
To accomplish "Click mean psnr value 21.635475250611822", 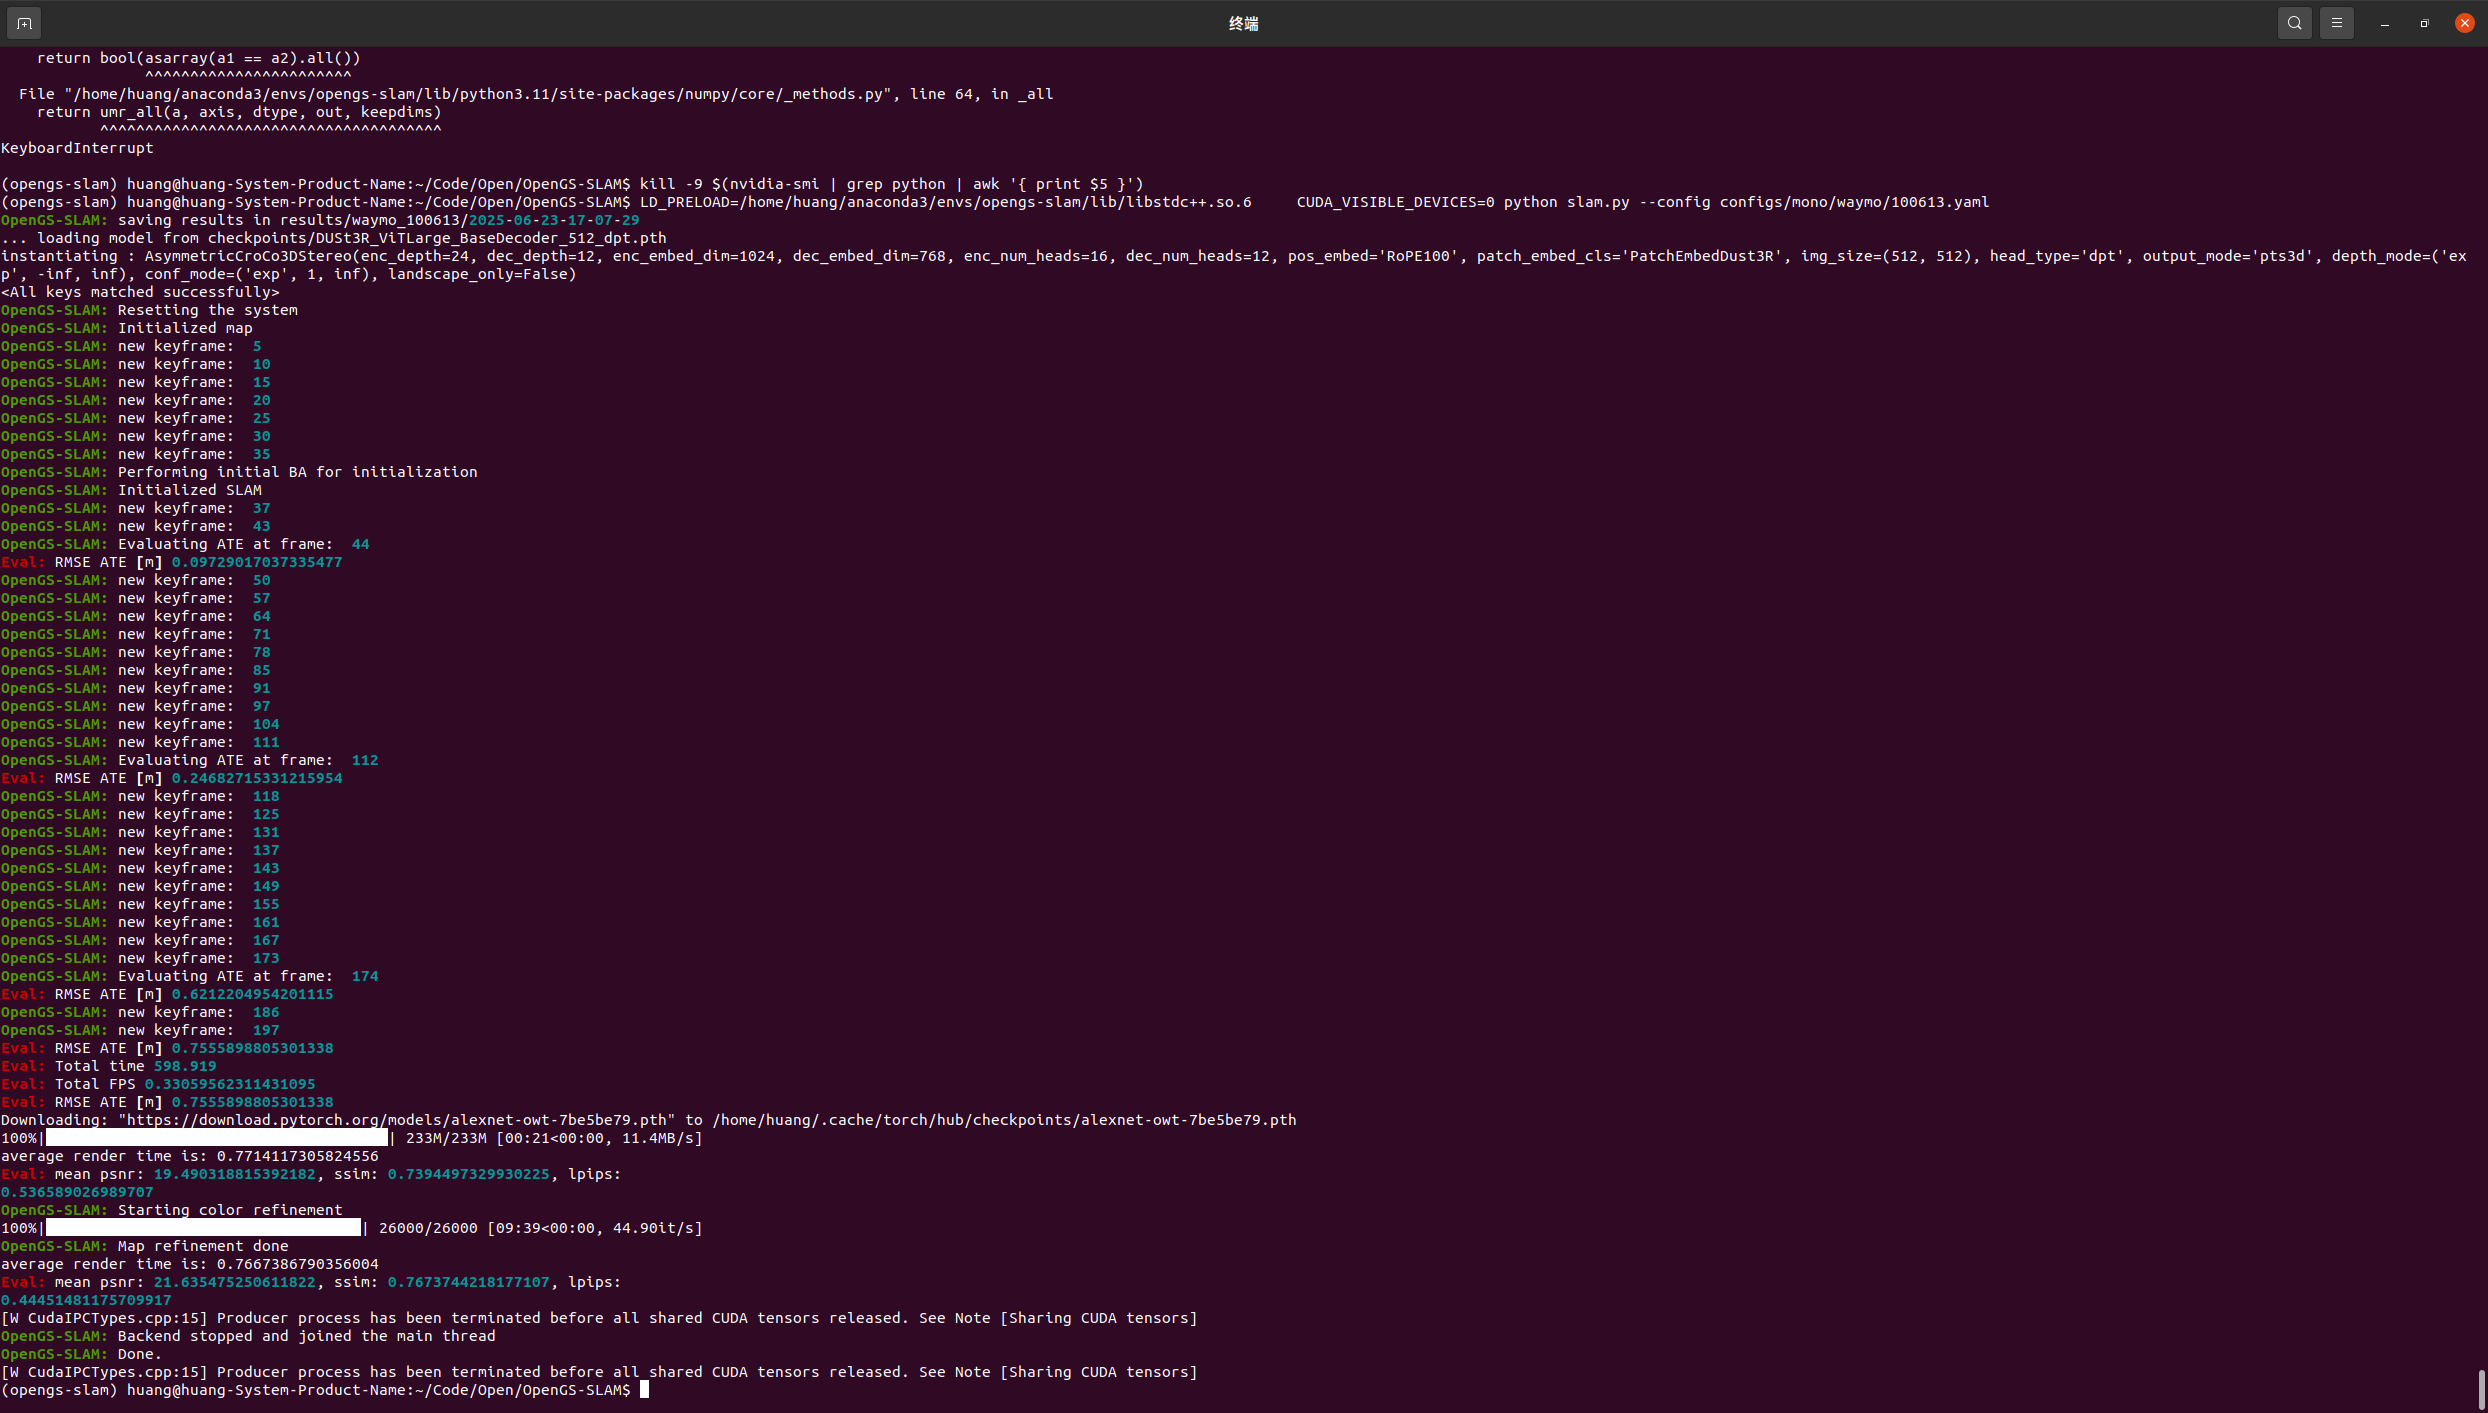I will coord(234,1282).
